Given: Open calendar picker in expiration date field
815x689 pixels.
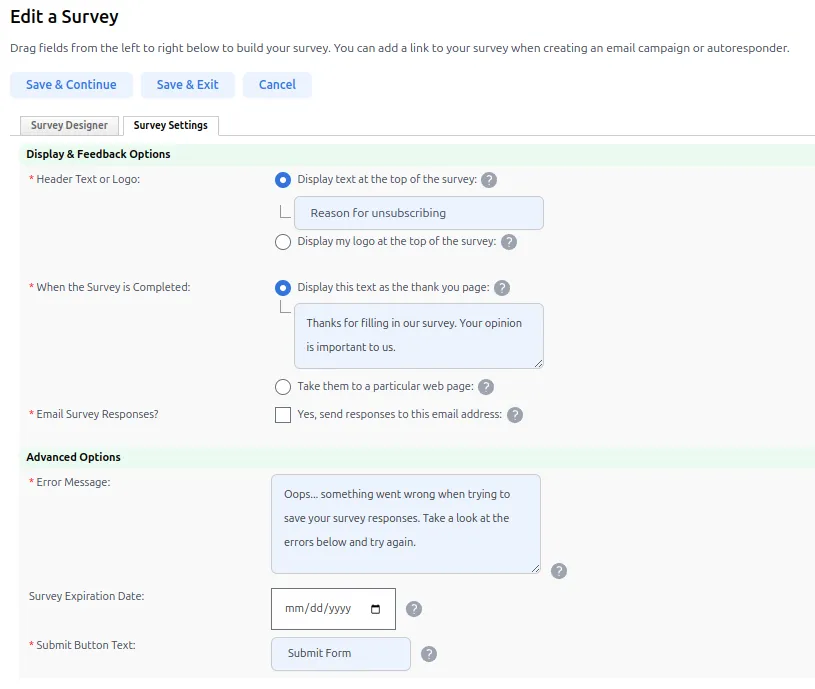Looking at the screenshot, I should 375,609.
